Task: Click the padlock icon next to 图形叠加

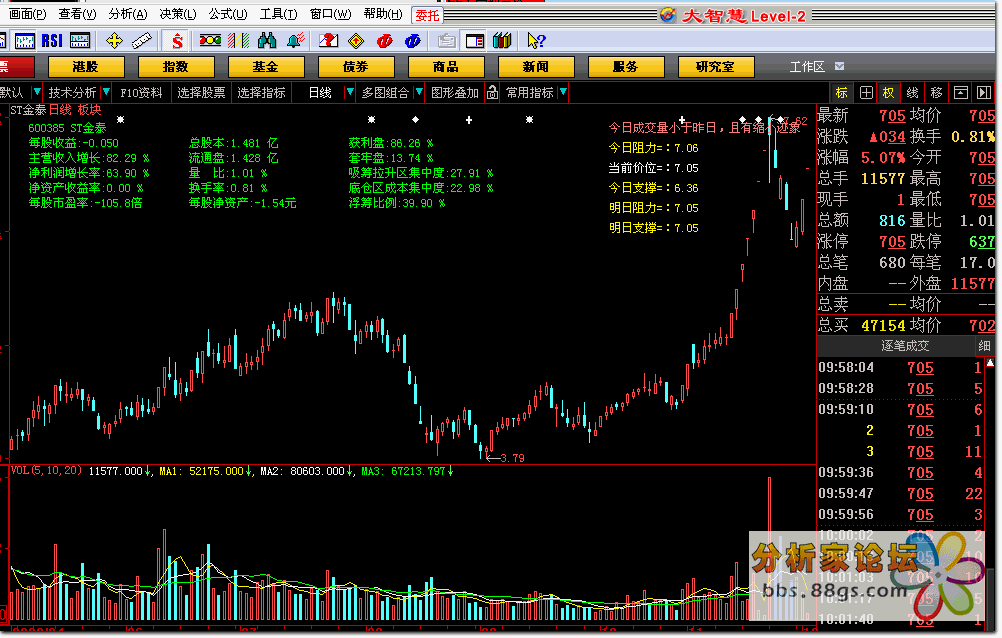Action: 492,93
